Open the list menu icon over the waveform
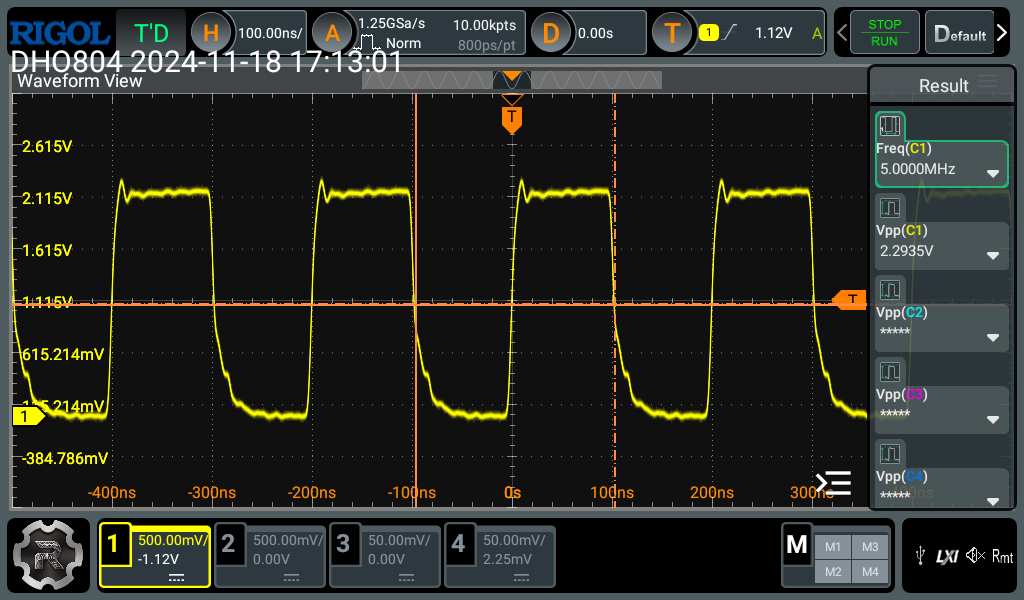Screen dimensions: 1024x600 click(x=833, y=483)
